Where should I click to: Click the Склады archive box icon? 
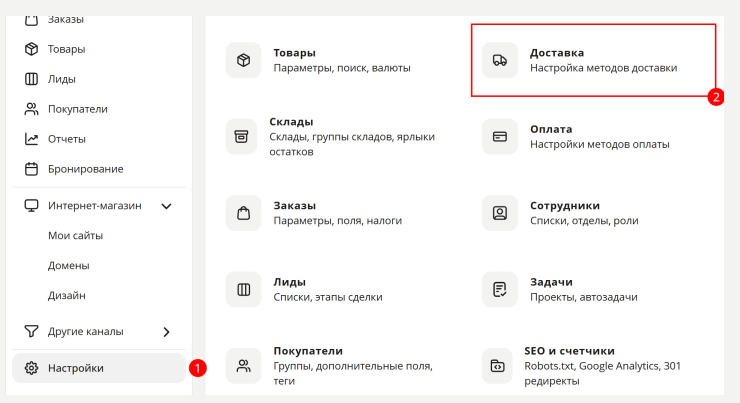(x=241, y=136)
